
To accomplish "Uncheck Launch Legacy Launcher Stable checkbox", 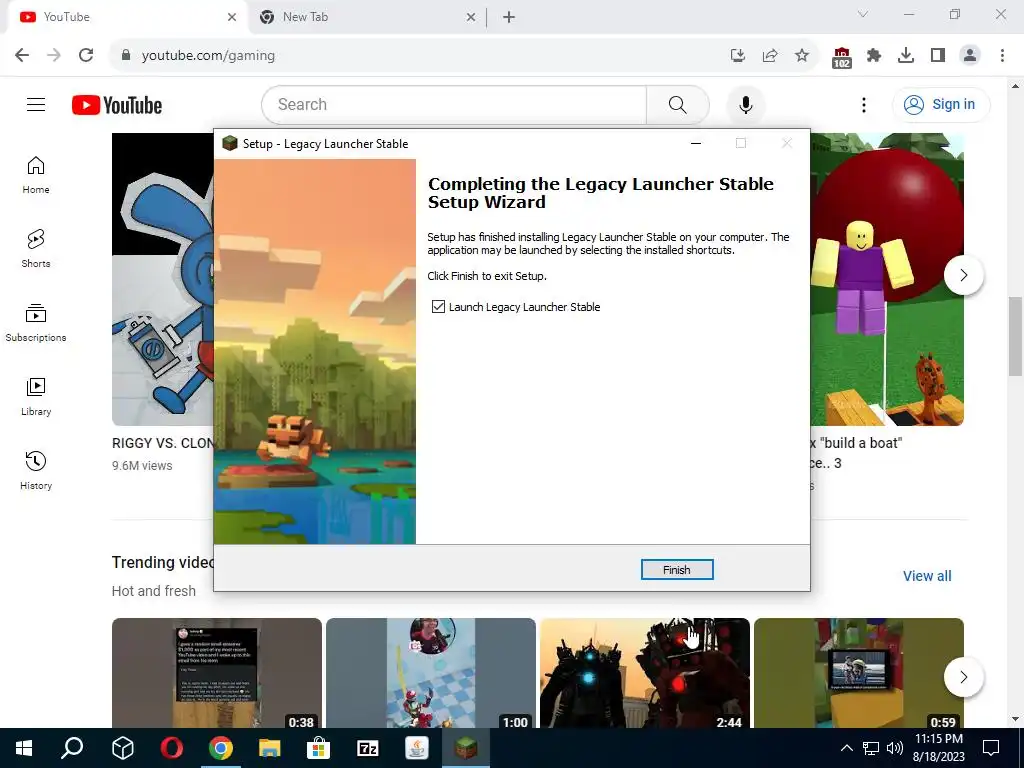I will 438,307.
